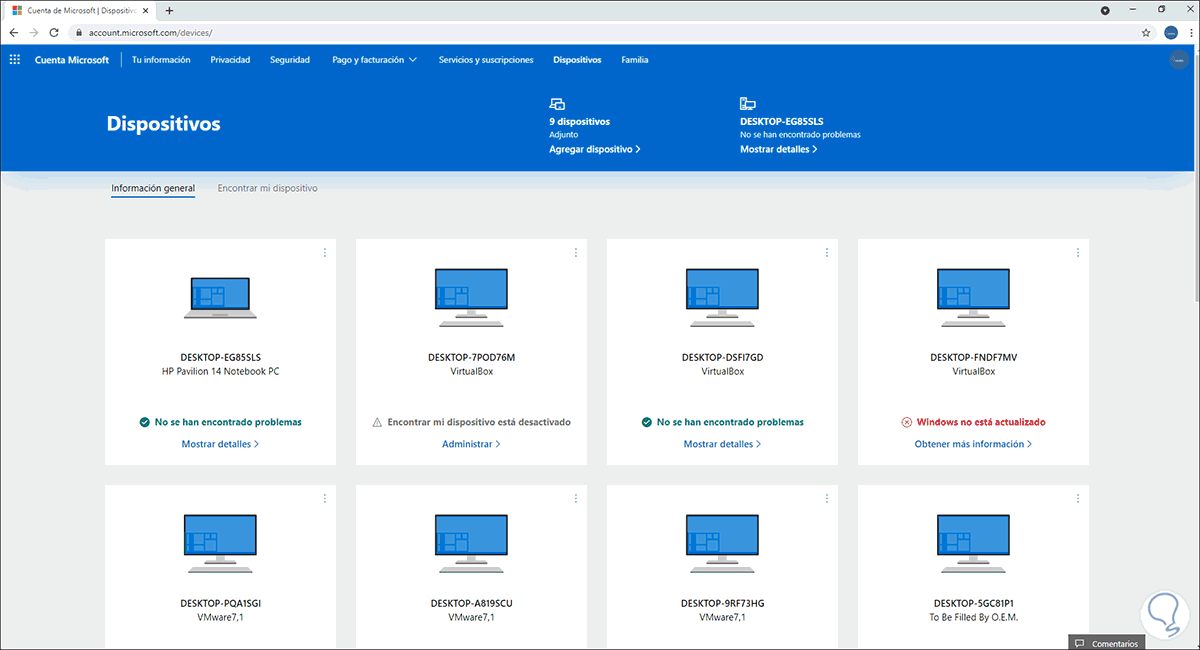Open Privacidad menu item
The height and width of the screenshot is (650, 1200).
tap(230, 60)
